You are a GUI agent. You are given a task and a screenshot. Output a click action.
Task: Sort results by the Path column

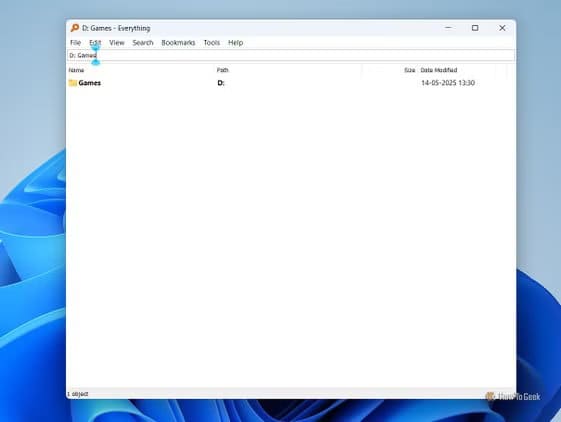point(223,70)
